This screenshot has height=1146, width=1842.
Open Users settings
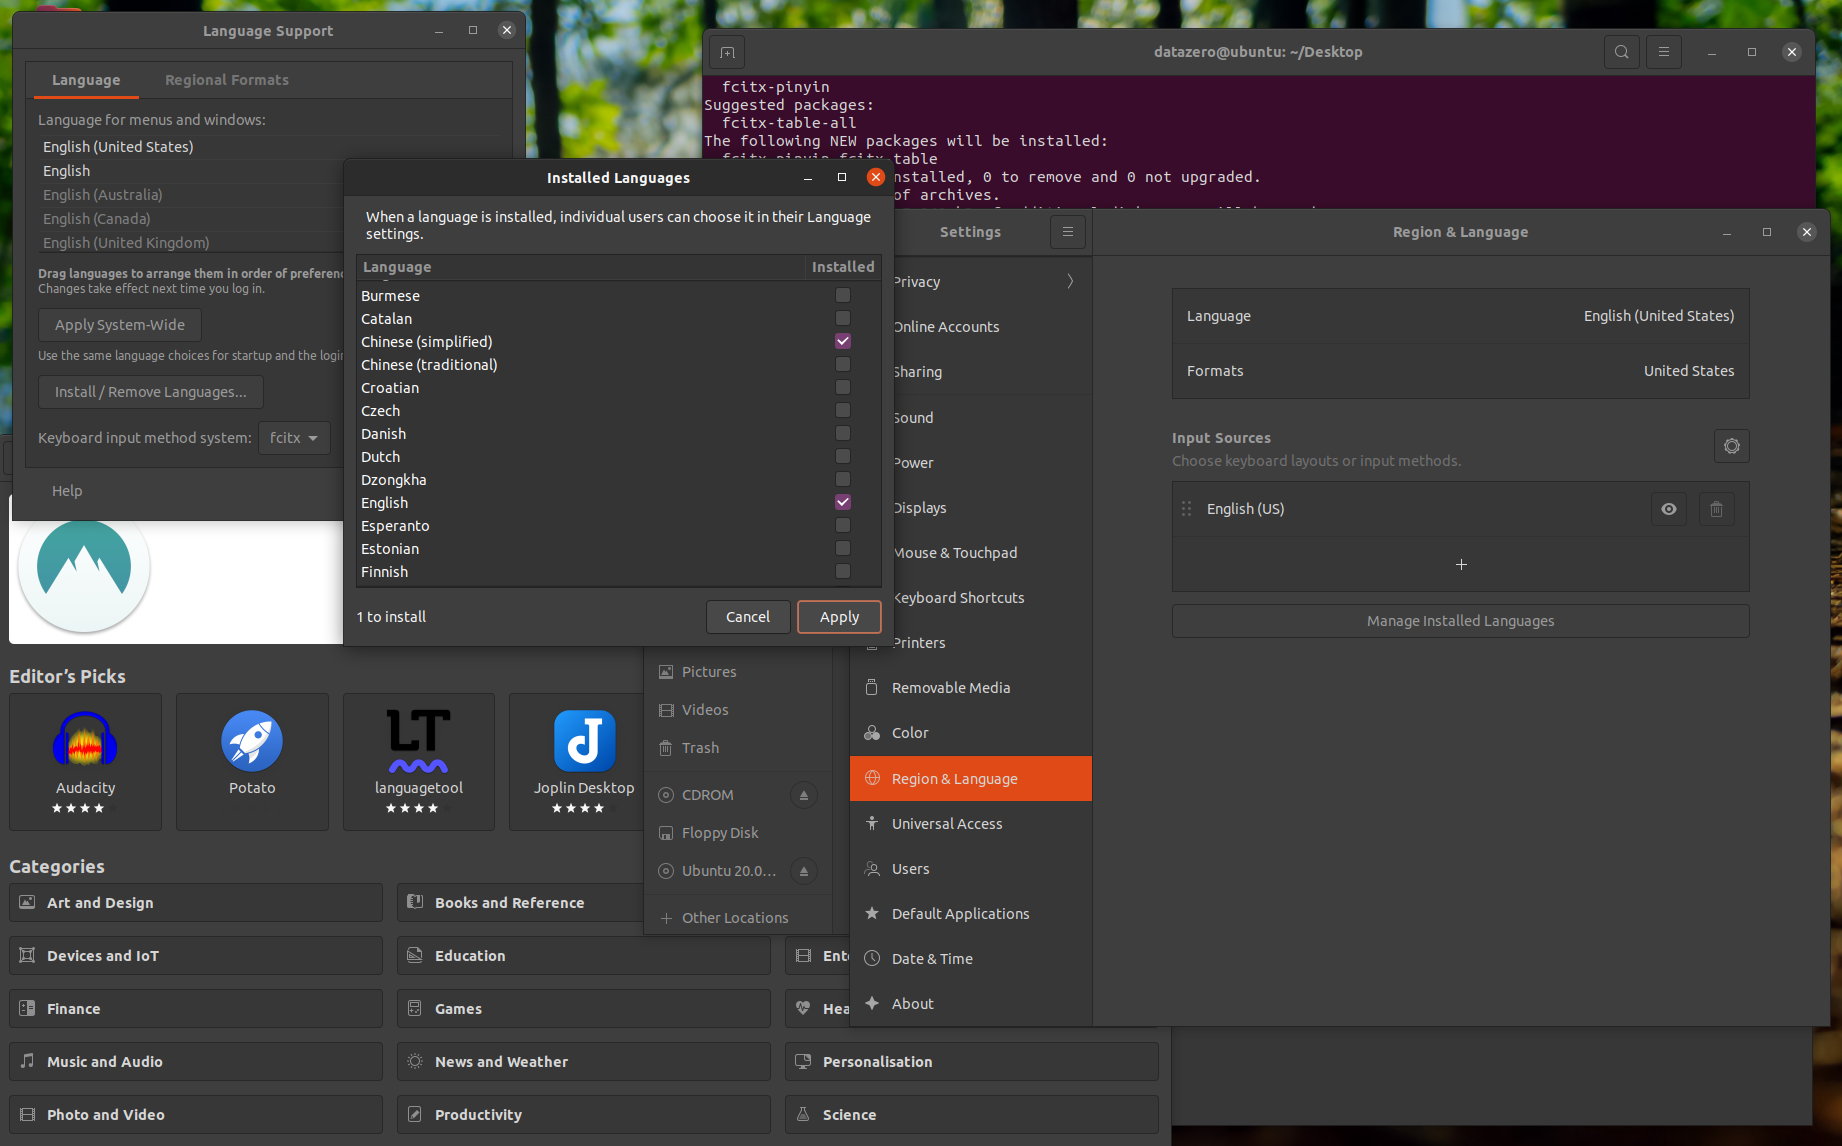click(971, 869)
